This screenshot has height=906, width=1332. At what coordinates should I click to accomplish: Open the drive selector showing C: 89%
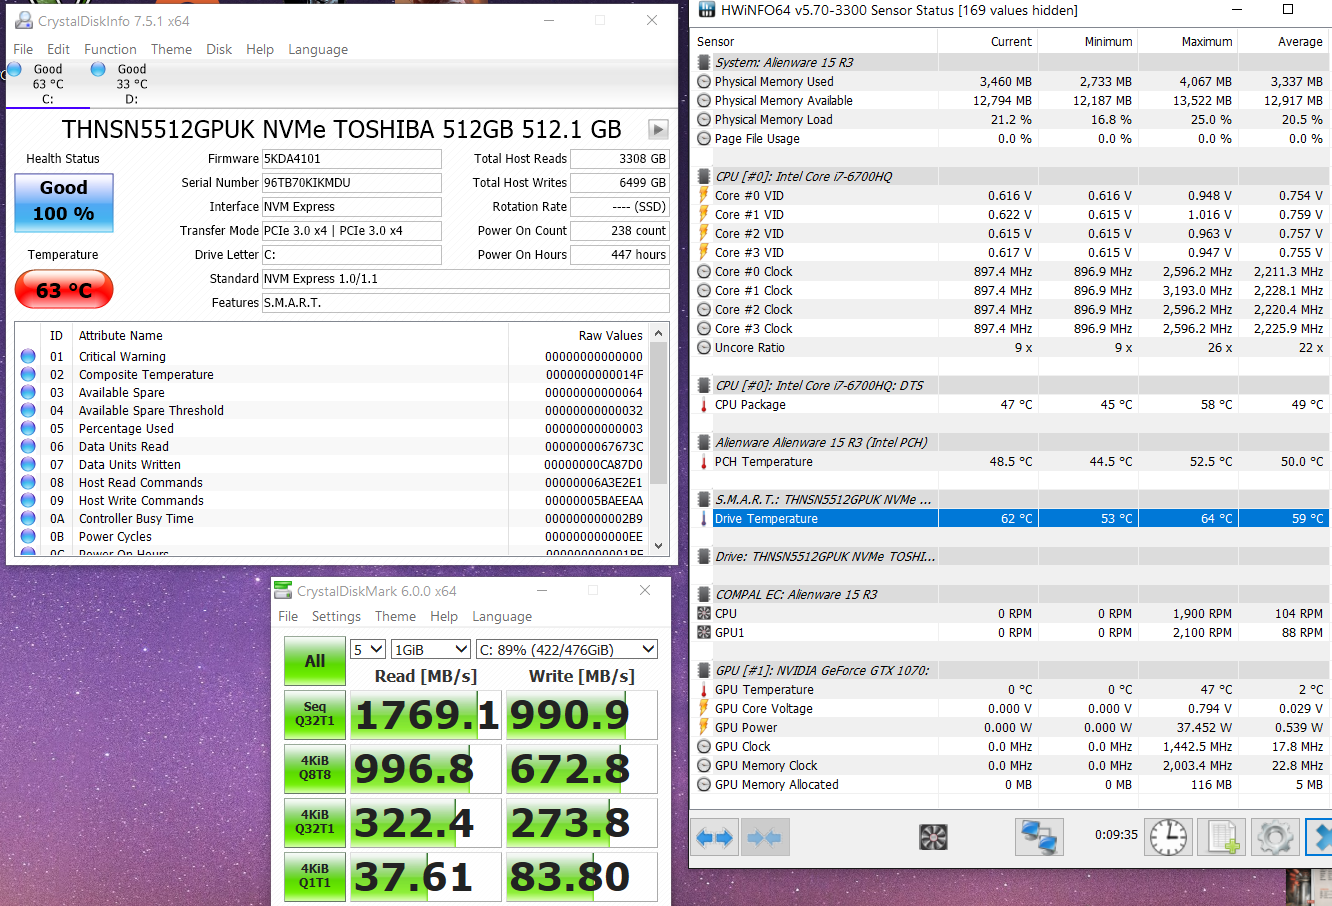pyautogui.click(x=566, y=650)
